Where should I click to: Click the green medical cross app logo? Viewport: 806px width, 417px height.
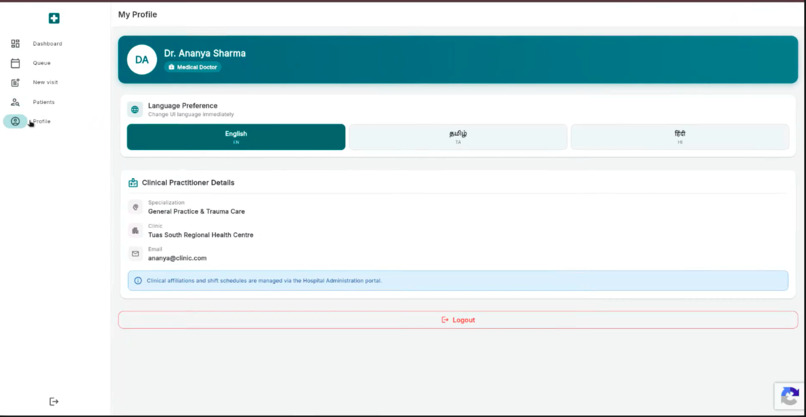click(54, 19)
